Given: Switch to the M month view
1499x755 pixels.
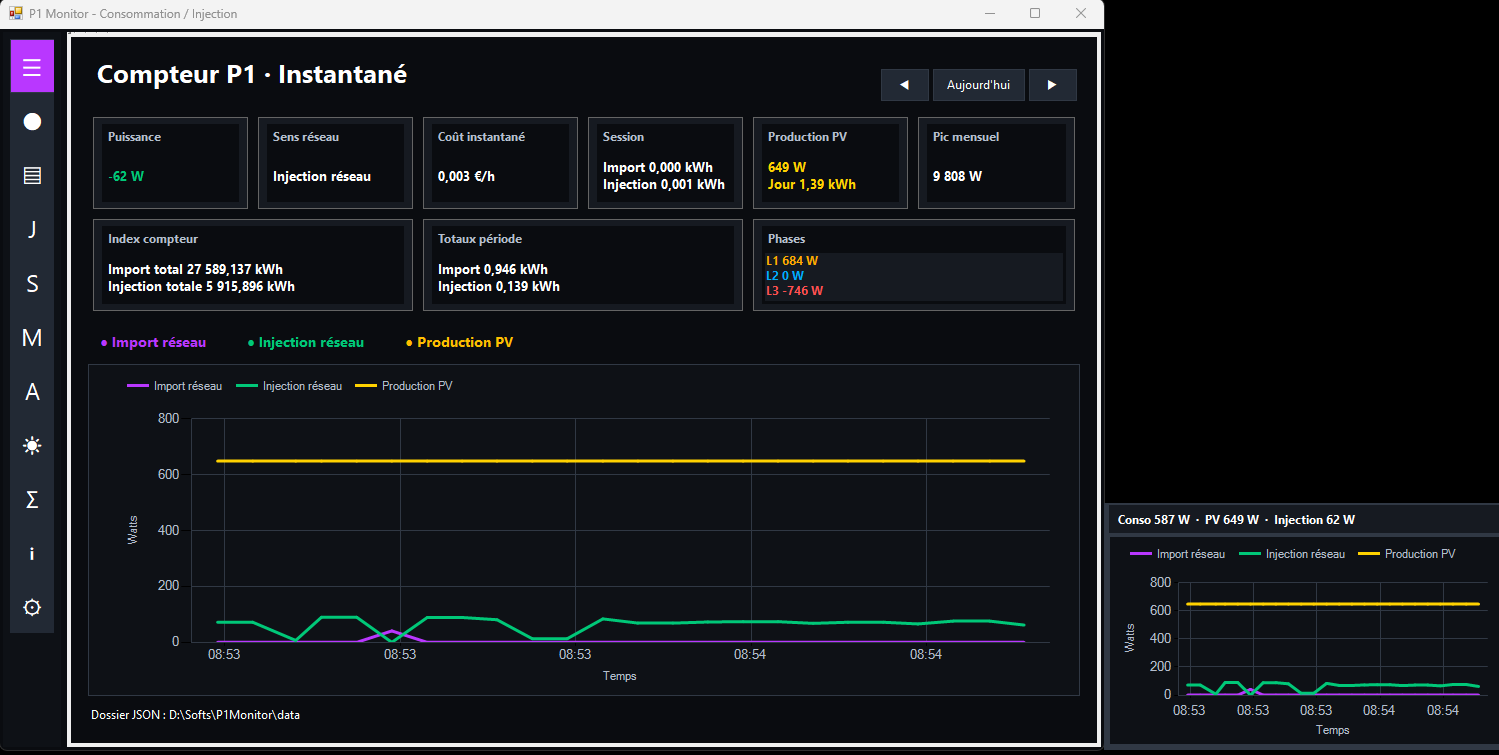Looking at the screenshot, I should point(32,337).
